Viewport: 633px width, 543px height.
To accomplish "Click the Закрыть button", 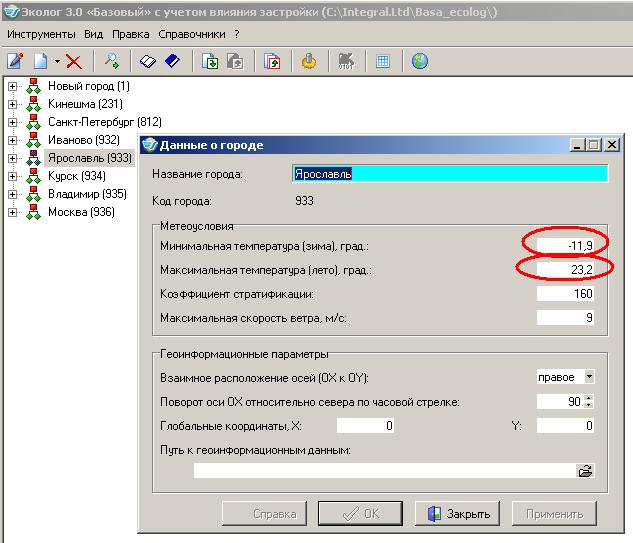I will tap(458, 514).
